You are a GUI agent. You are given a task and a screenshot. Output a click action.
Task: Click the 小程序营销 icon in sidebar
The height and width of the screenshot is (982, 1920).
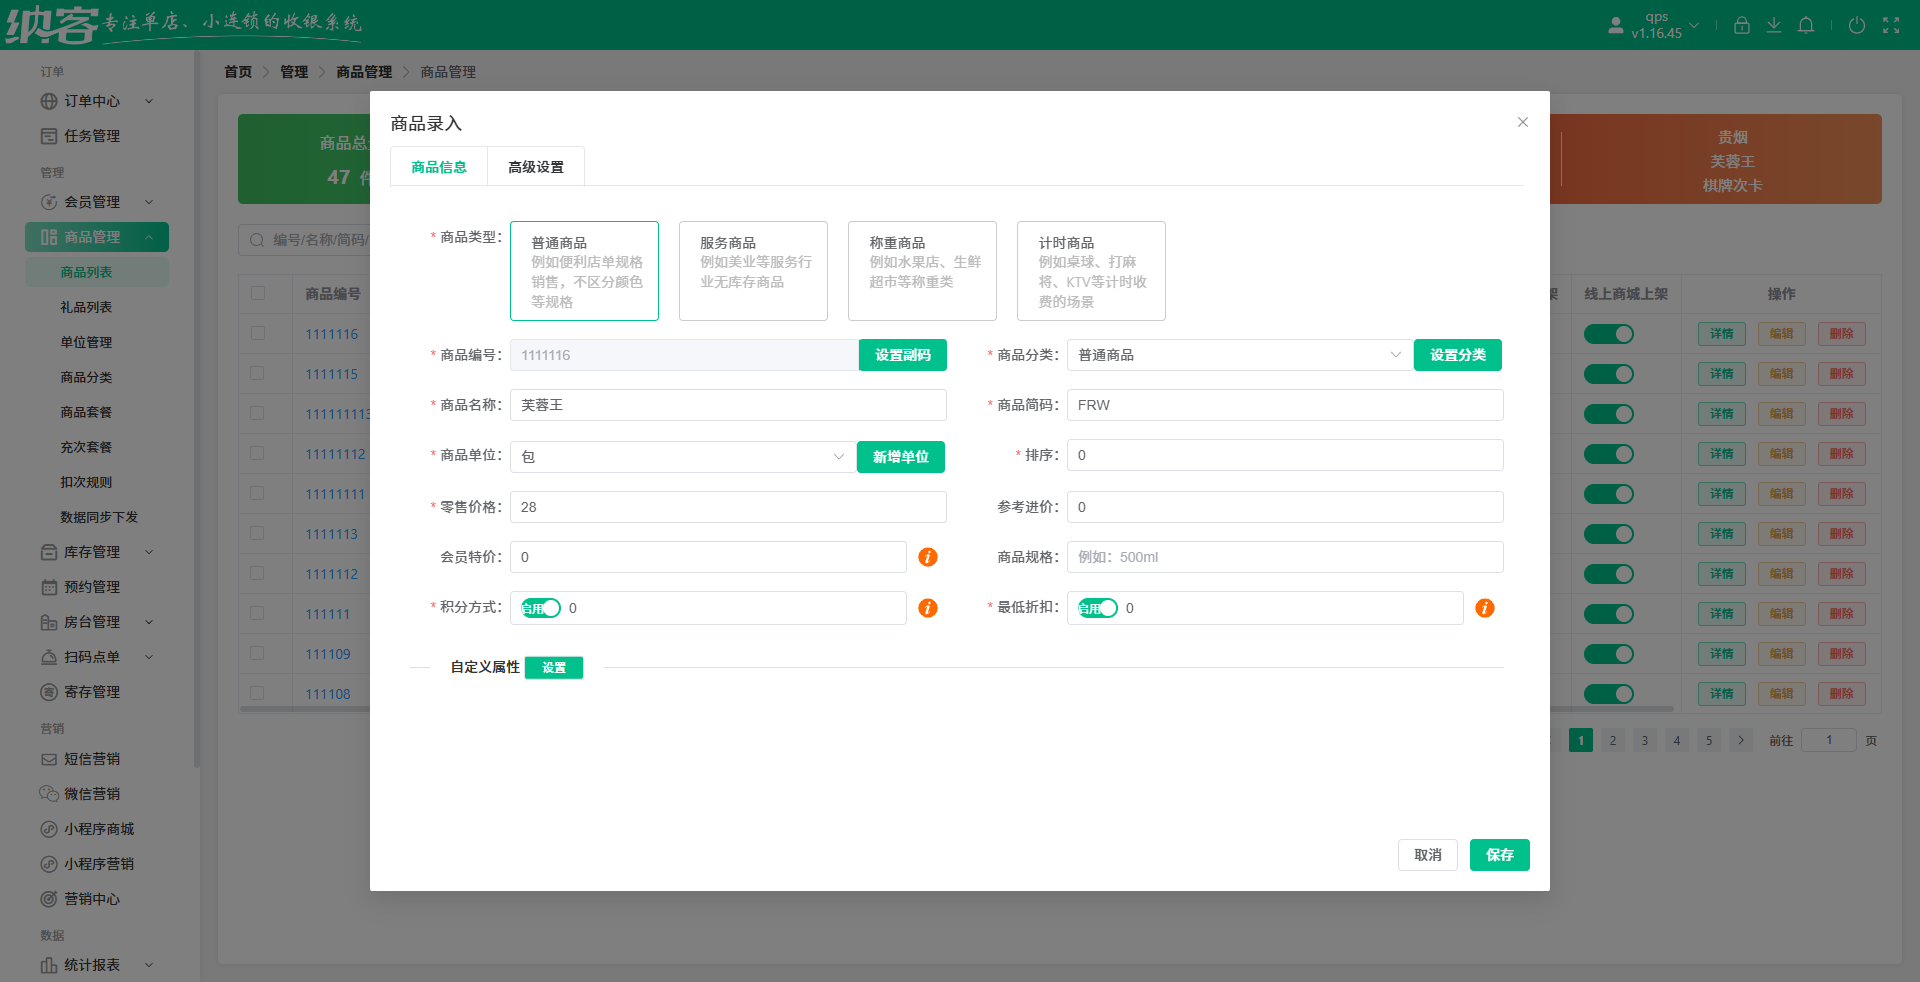click(x=49, y=864)
